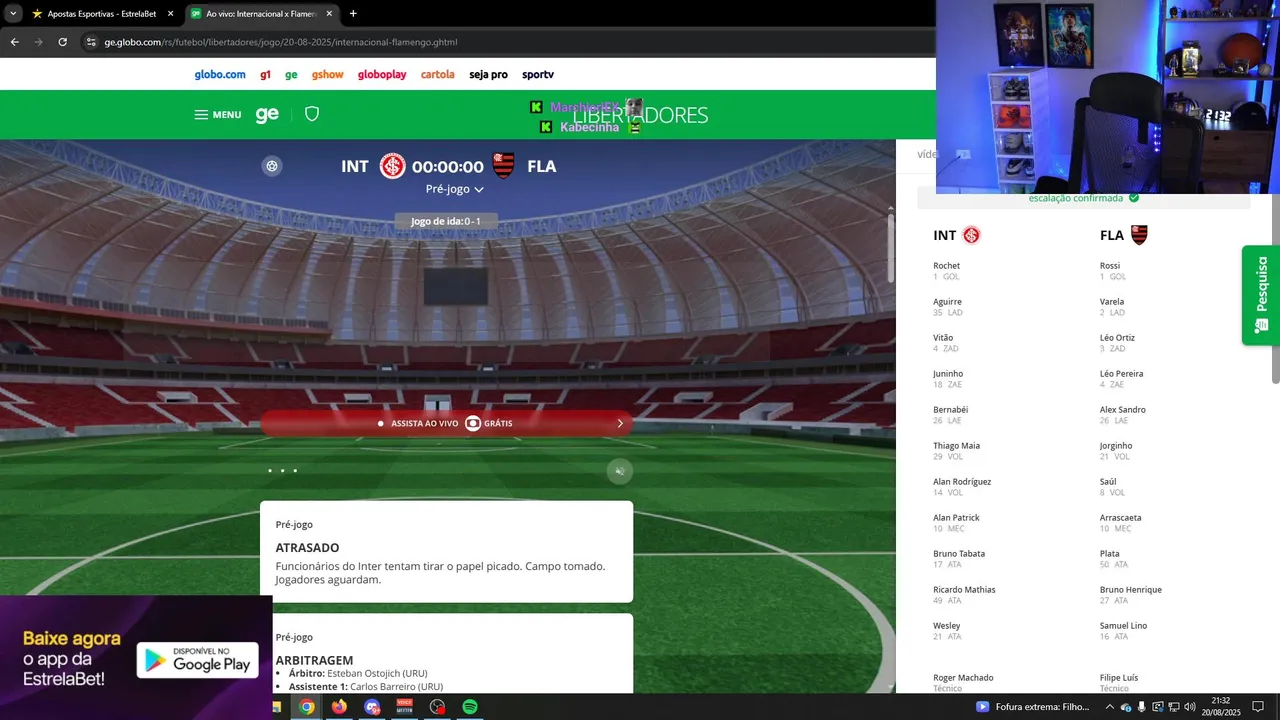Select player Léo Ortiz
The image size is (1280, 720).
1117,338
